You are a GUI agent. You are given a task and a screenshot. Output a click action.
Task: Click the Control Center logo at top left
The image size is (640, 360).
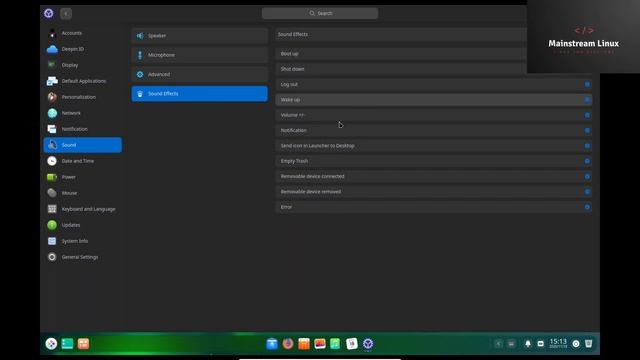49,13
